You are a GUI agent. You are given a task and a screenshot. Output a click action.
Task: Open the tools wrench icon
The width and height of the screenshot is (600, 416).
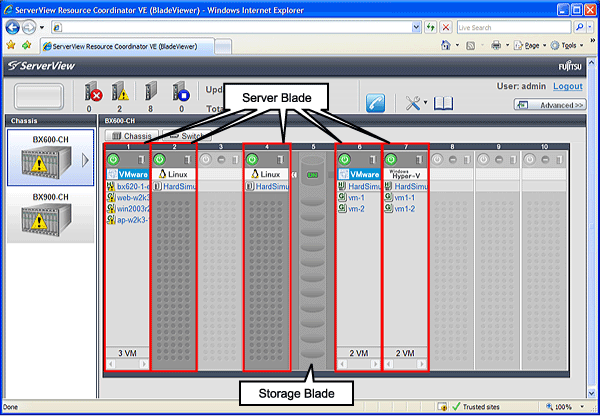[x=412, y=103]
